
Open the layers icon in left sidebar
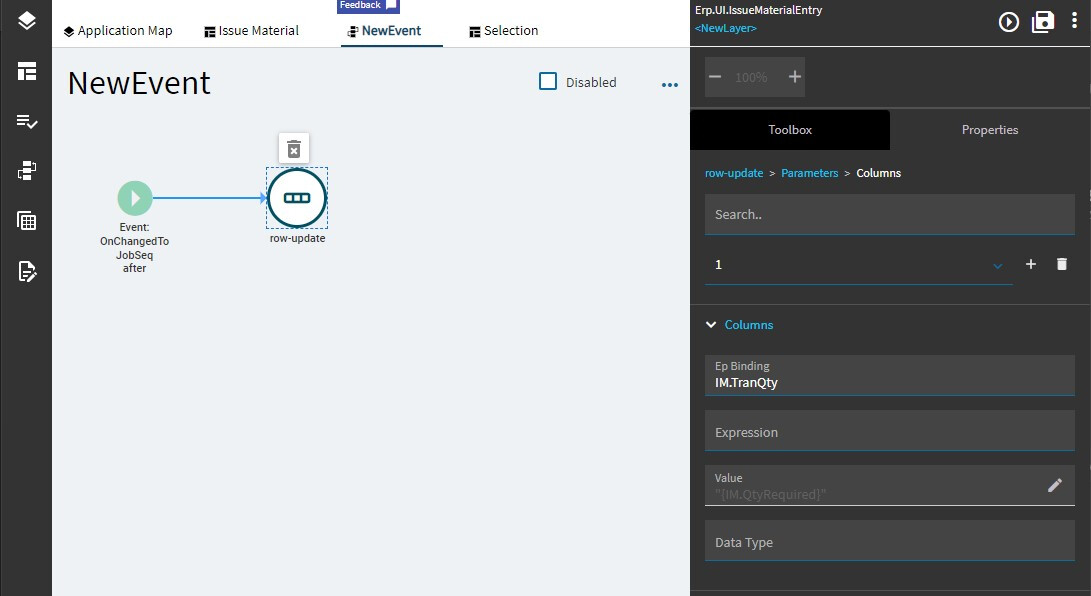(x=26, y=21)
